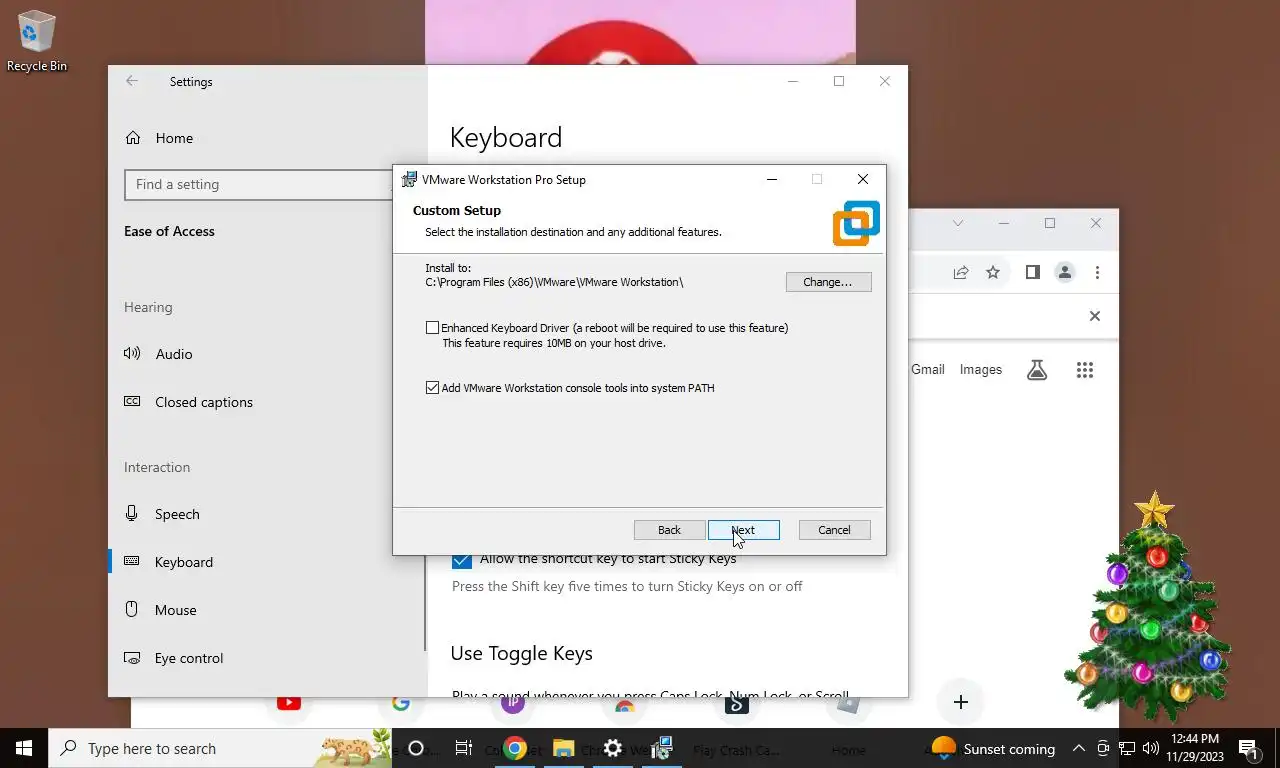Click the Speech microphone icon

(132, 513)
